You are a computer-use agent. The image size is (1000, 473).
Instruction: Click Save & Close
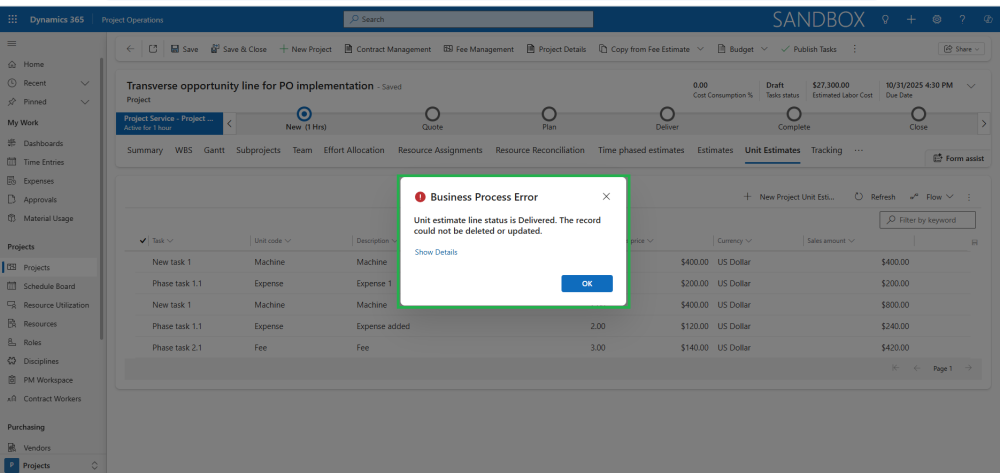coord(239,49)
